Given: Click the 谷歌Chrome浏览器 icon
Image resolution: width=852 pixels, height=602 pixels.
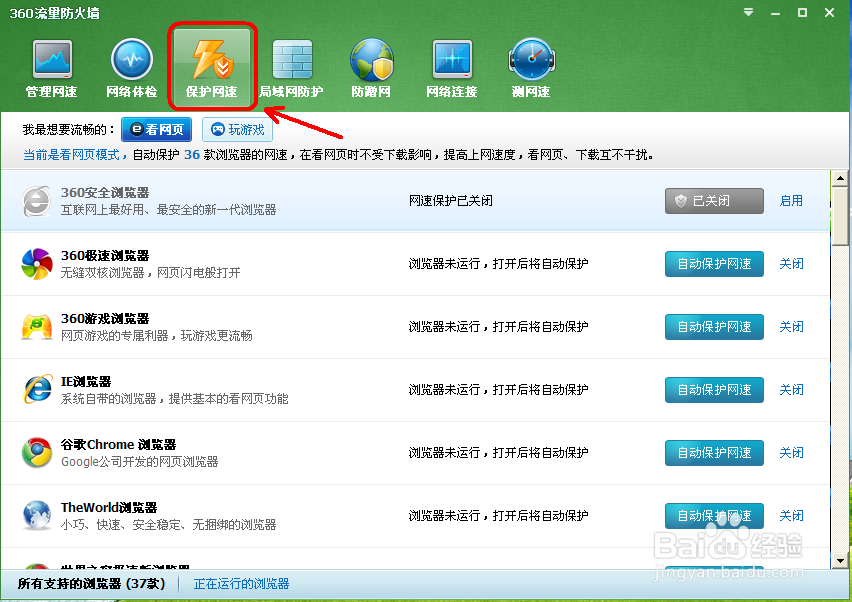Looking at the screenshot, I should coord(37,453).
